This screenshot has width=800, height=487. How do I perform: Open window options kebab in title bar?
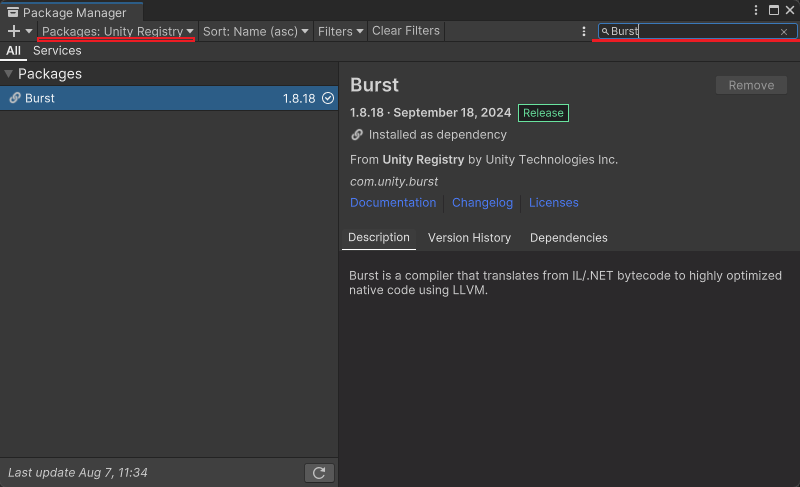[x=756, y=10]
